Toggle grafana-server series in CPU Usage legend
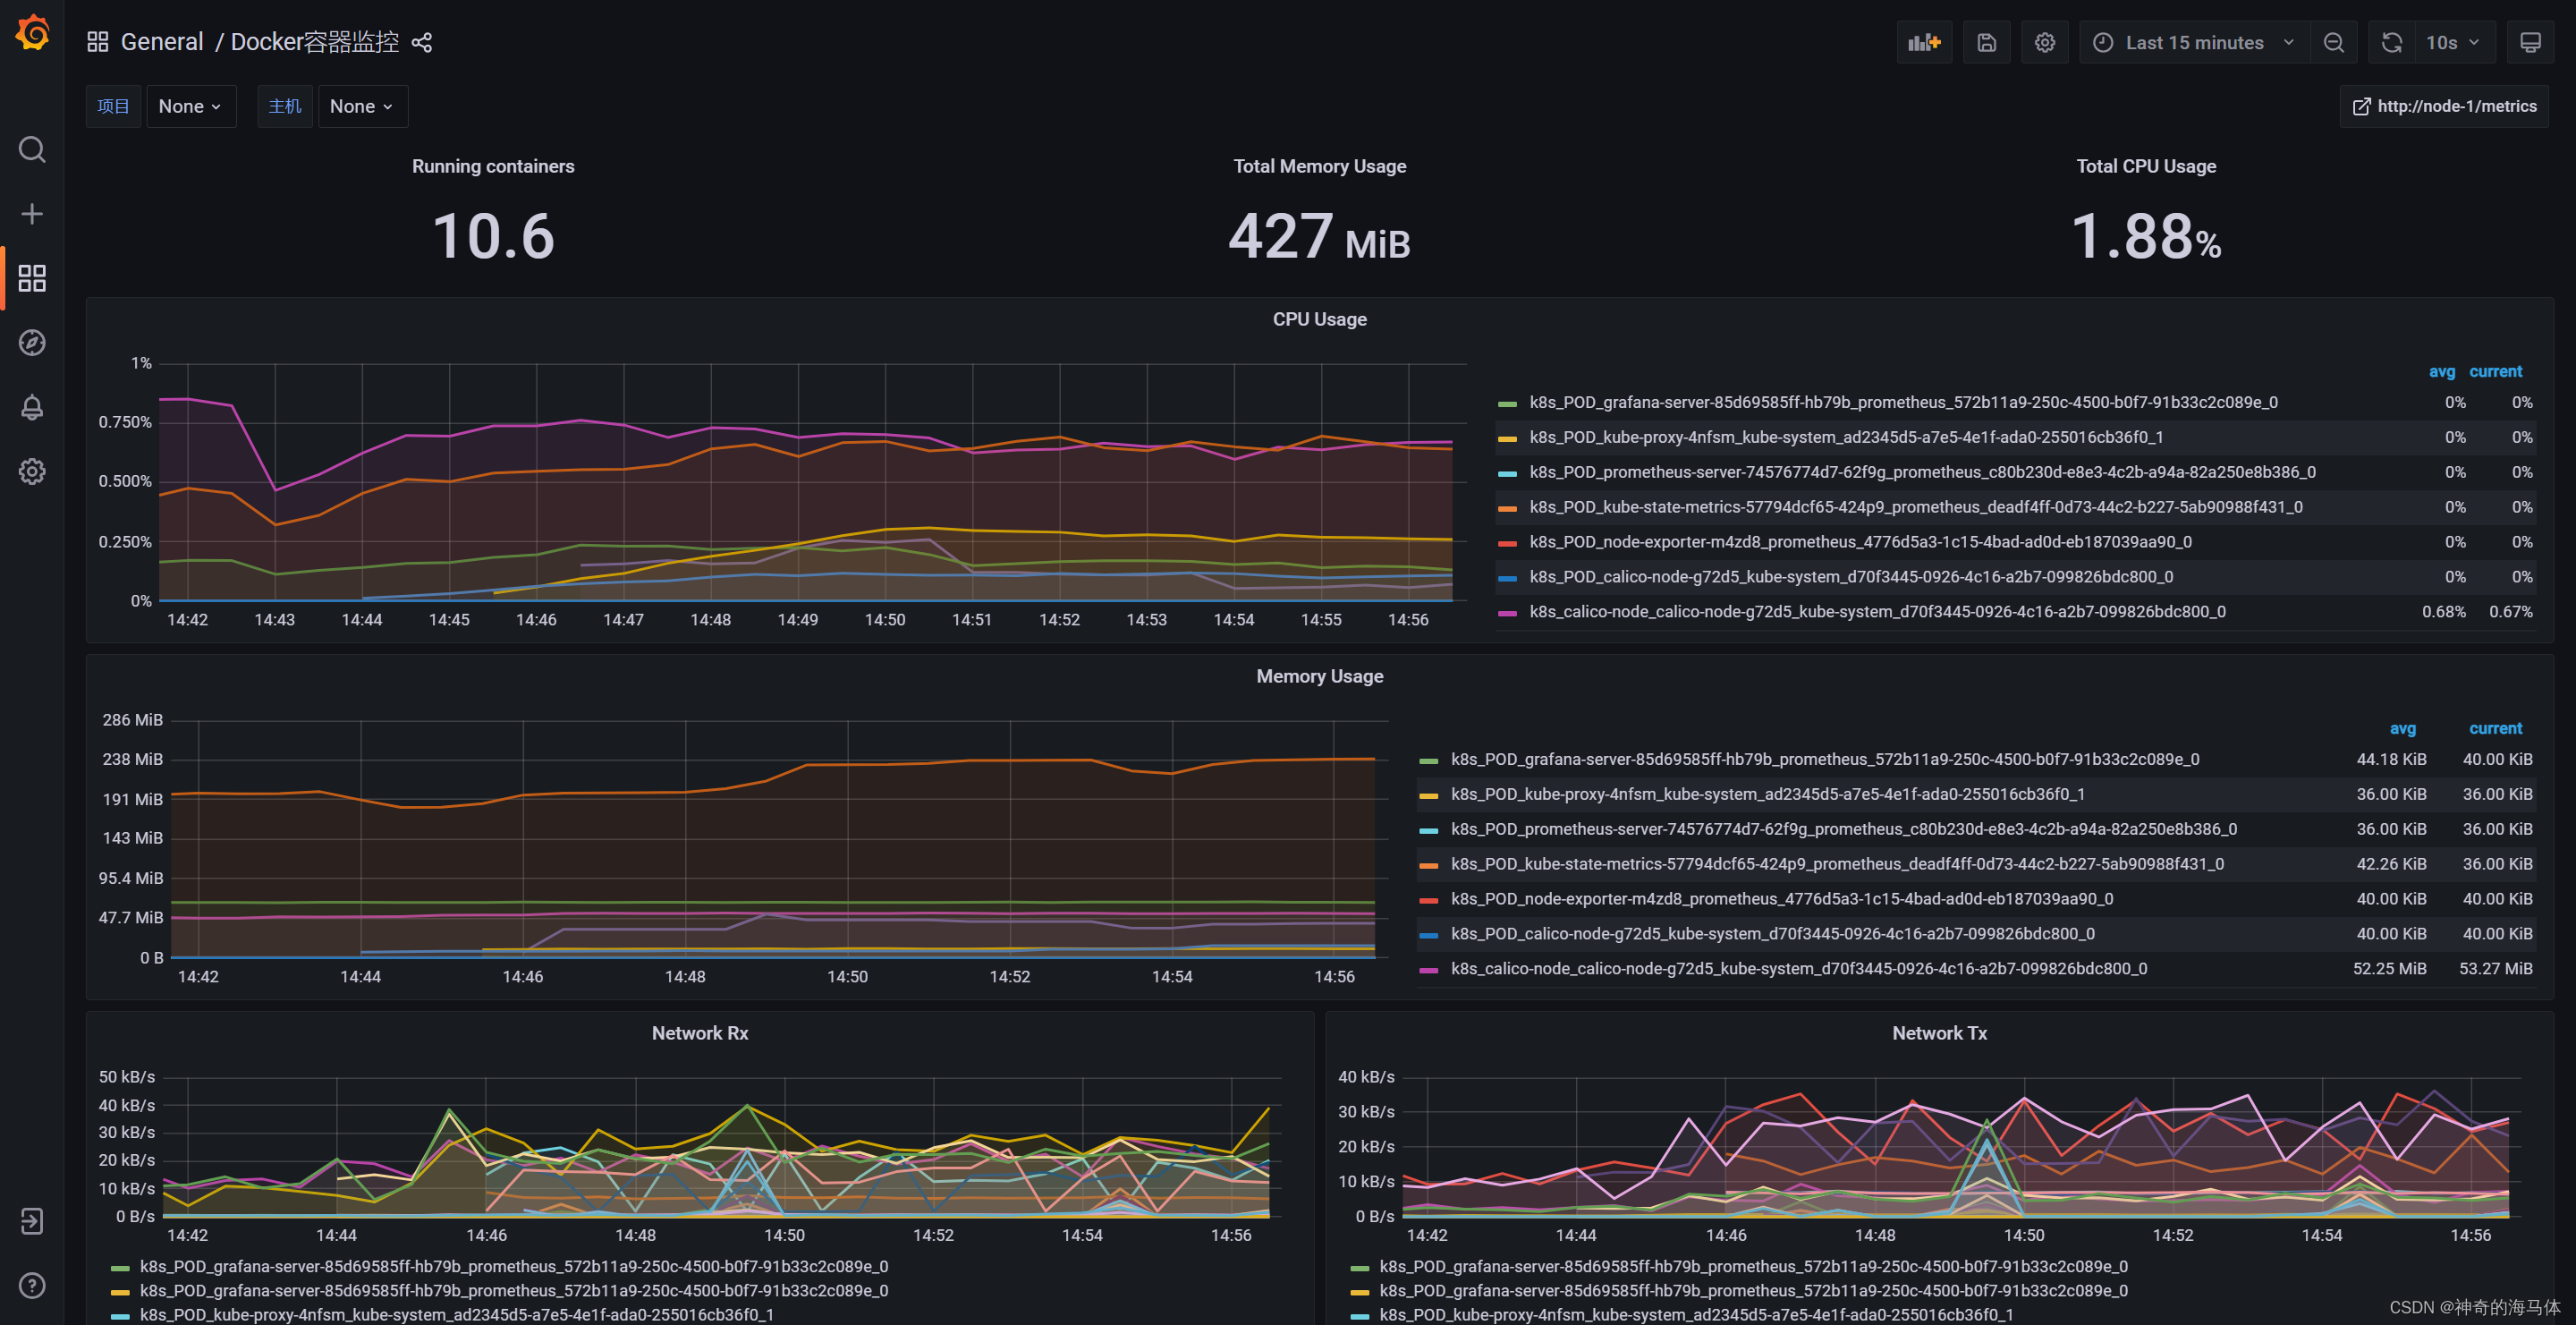The width and height of the screenshot is (2576, 1325). click(1903, 402)
